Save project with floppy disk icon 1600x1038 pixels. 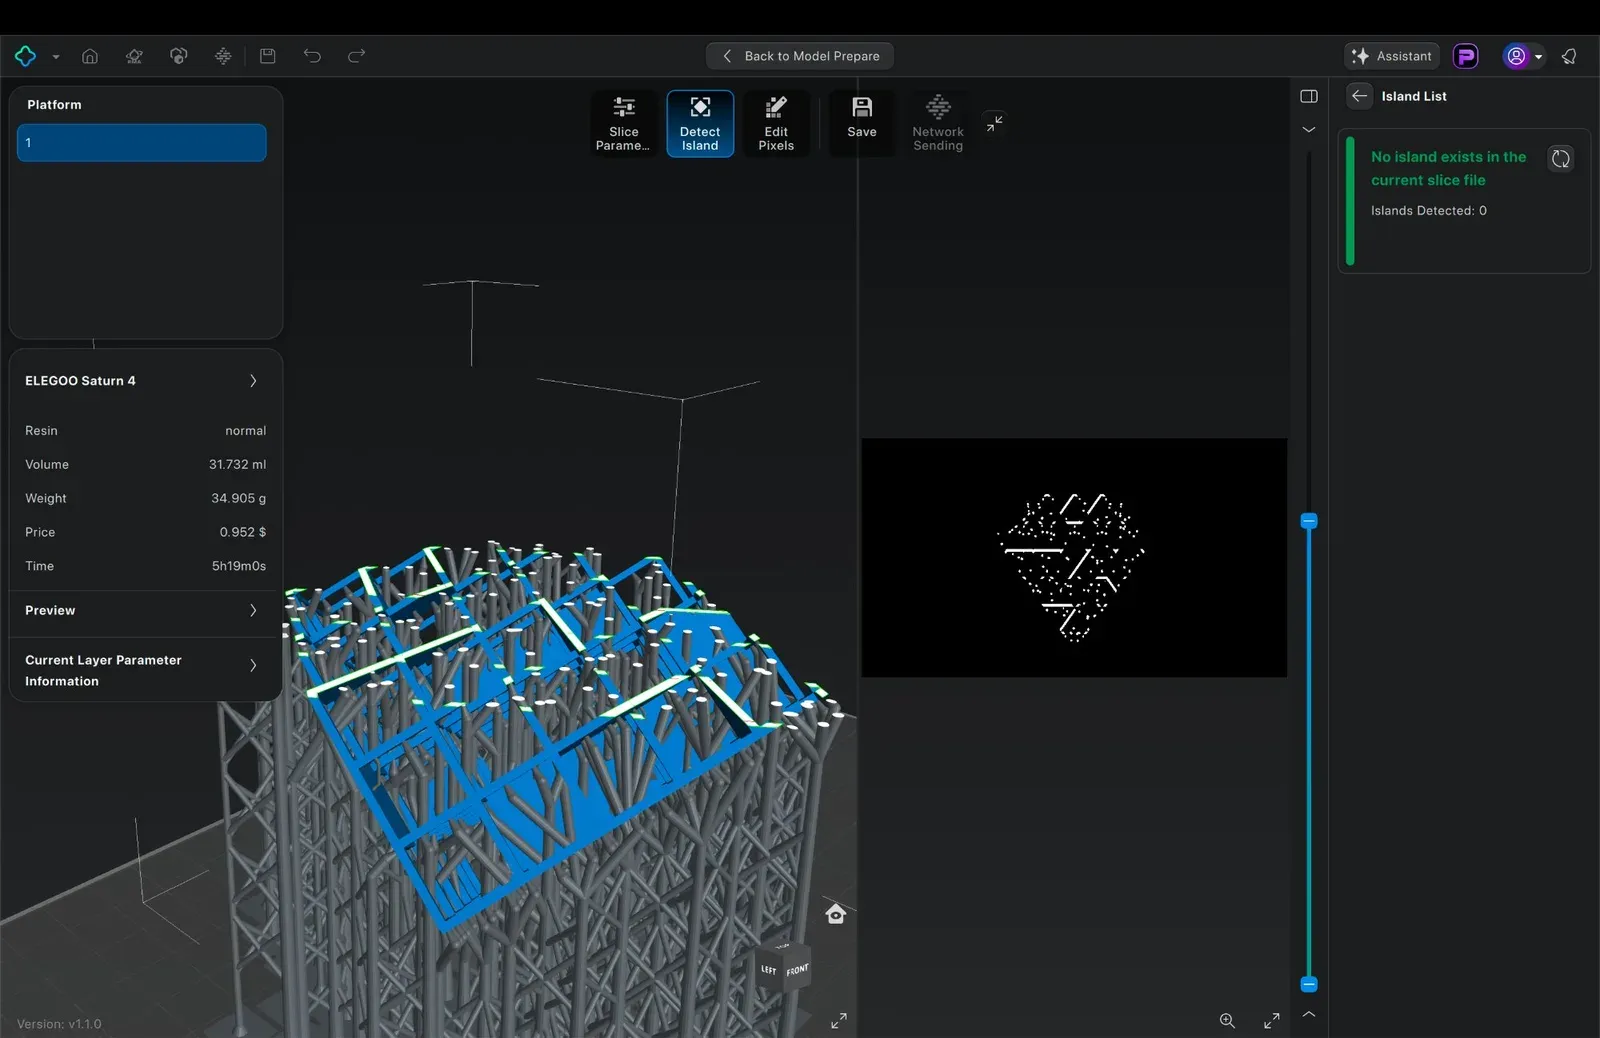coord(267,56)
